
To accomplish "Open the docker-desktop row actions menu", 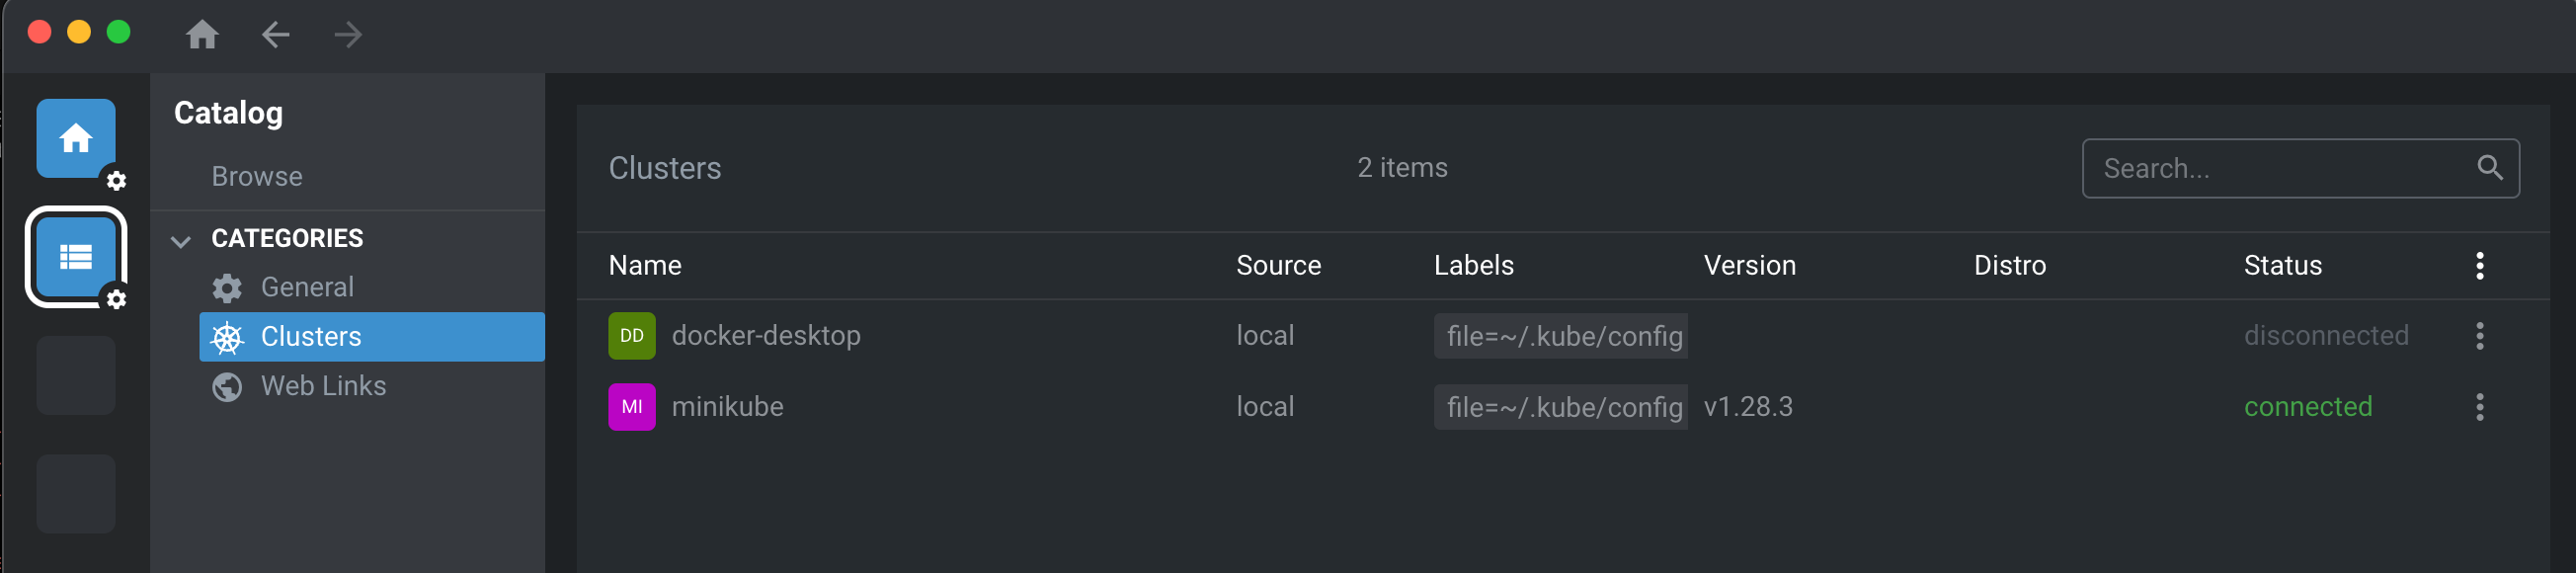I will (2480, 336).
